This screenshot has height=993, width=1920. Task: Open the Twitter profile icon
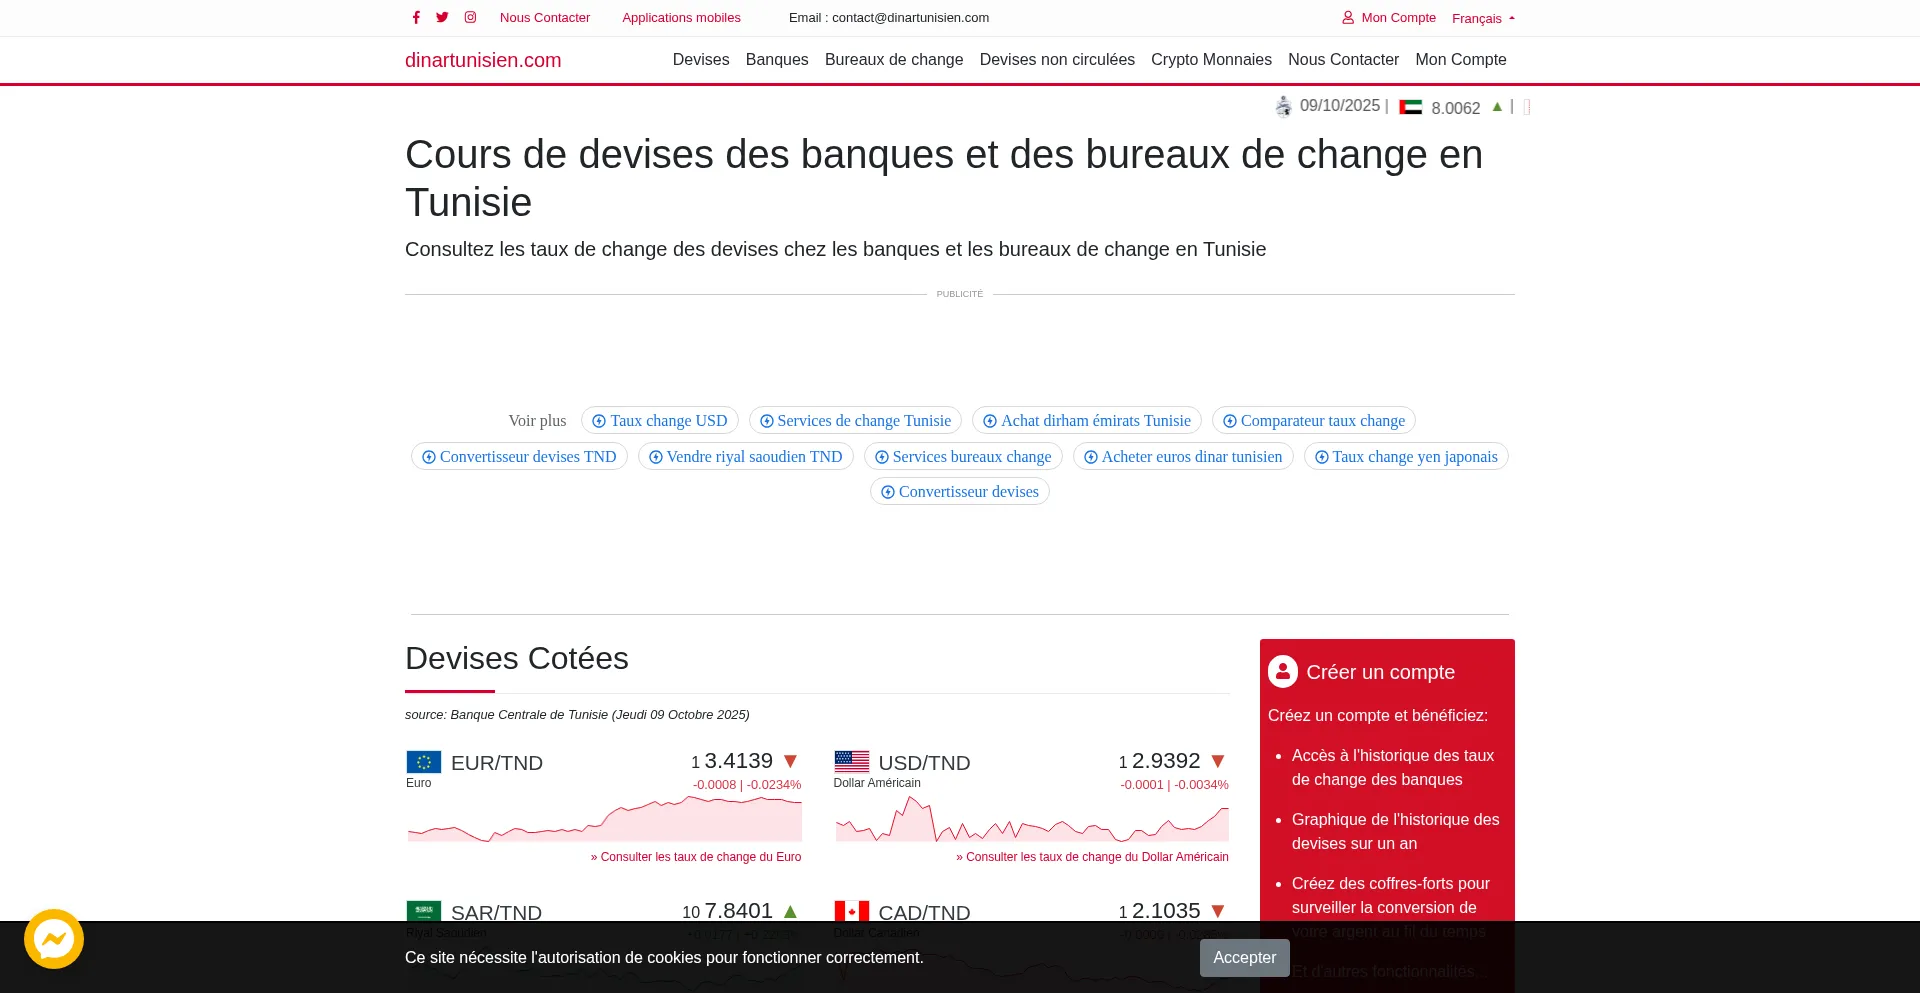coord(442,17)
